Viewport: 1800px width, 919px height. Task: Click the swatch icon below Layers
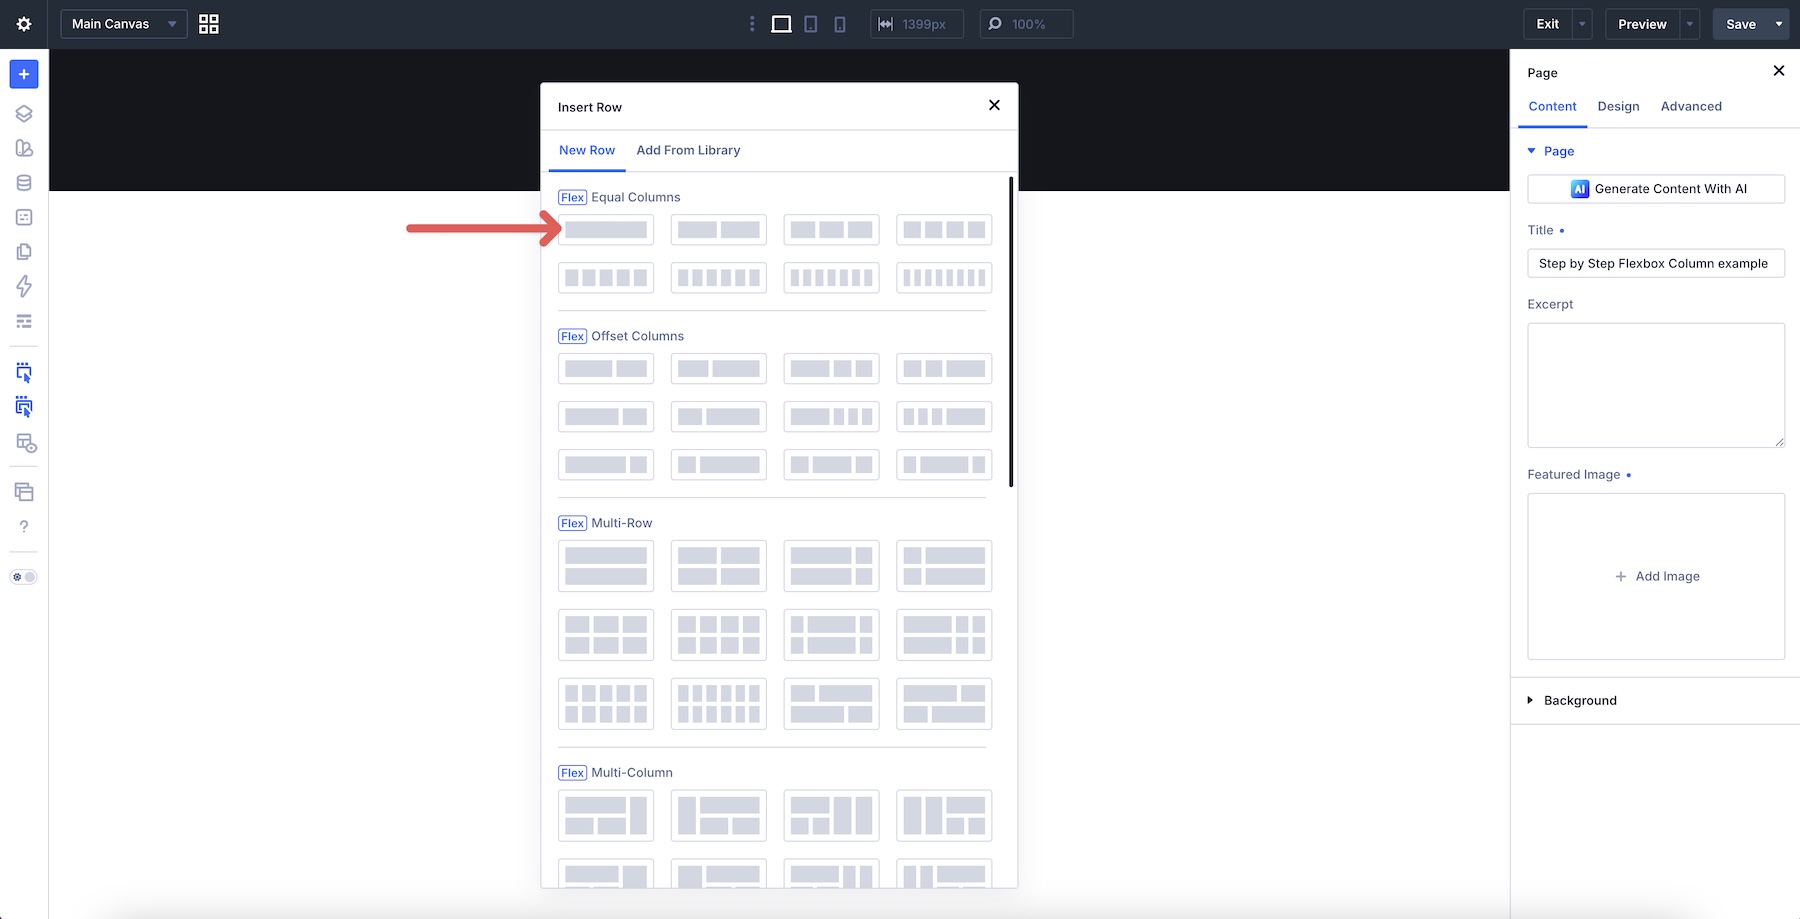(24, 148)
